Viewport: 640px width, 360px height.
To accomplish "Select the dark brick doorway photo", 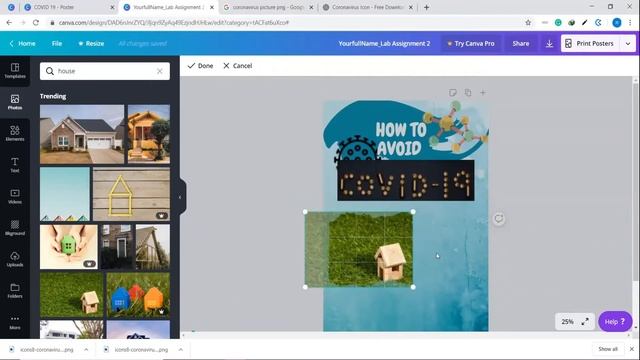I will click(117, 247).
